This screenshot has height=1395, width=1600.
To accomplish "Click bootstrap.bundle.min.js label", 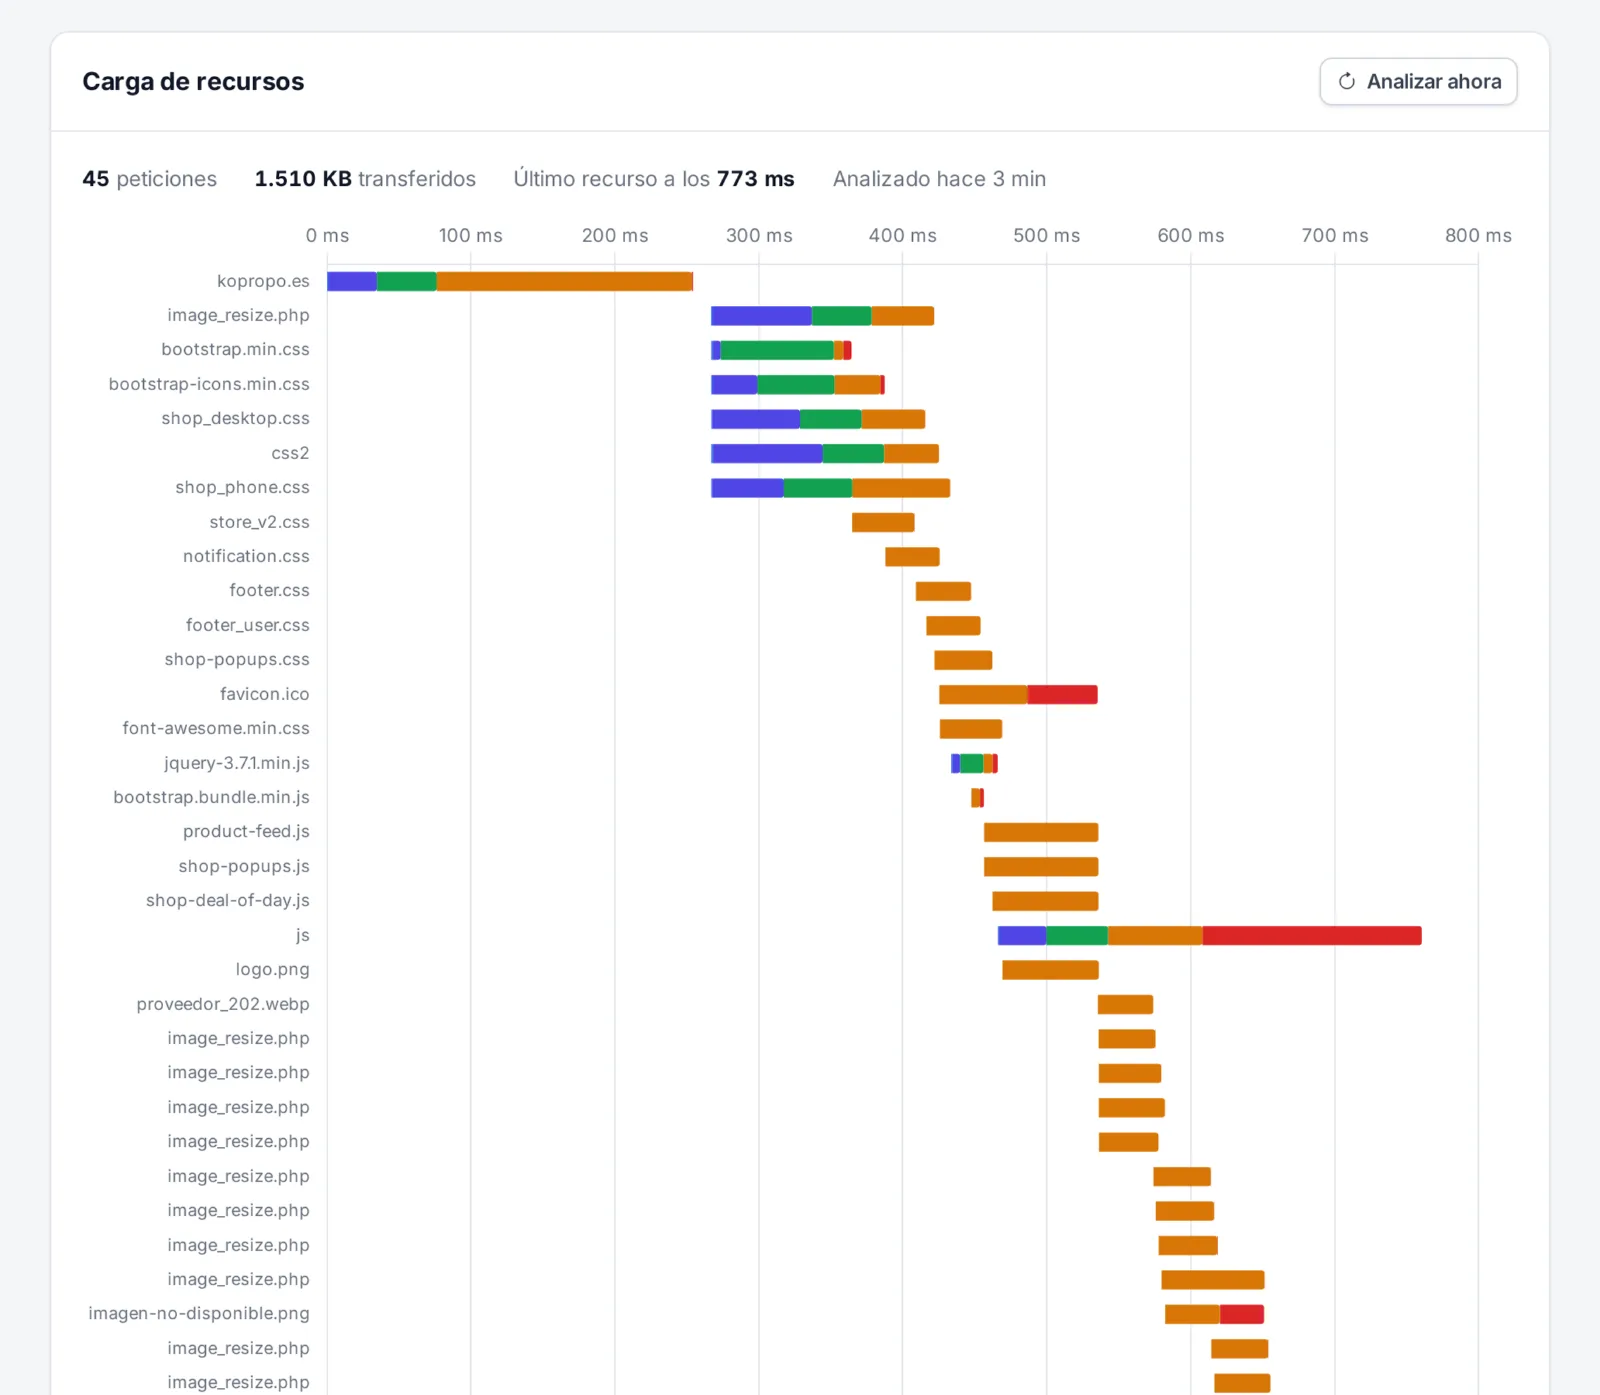I will (x=211, y=797).
